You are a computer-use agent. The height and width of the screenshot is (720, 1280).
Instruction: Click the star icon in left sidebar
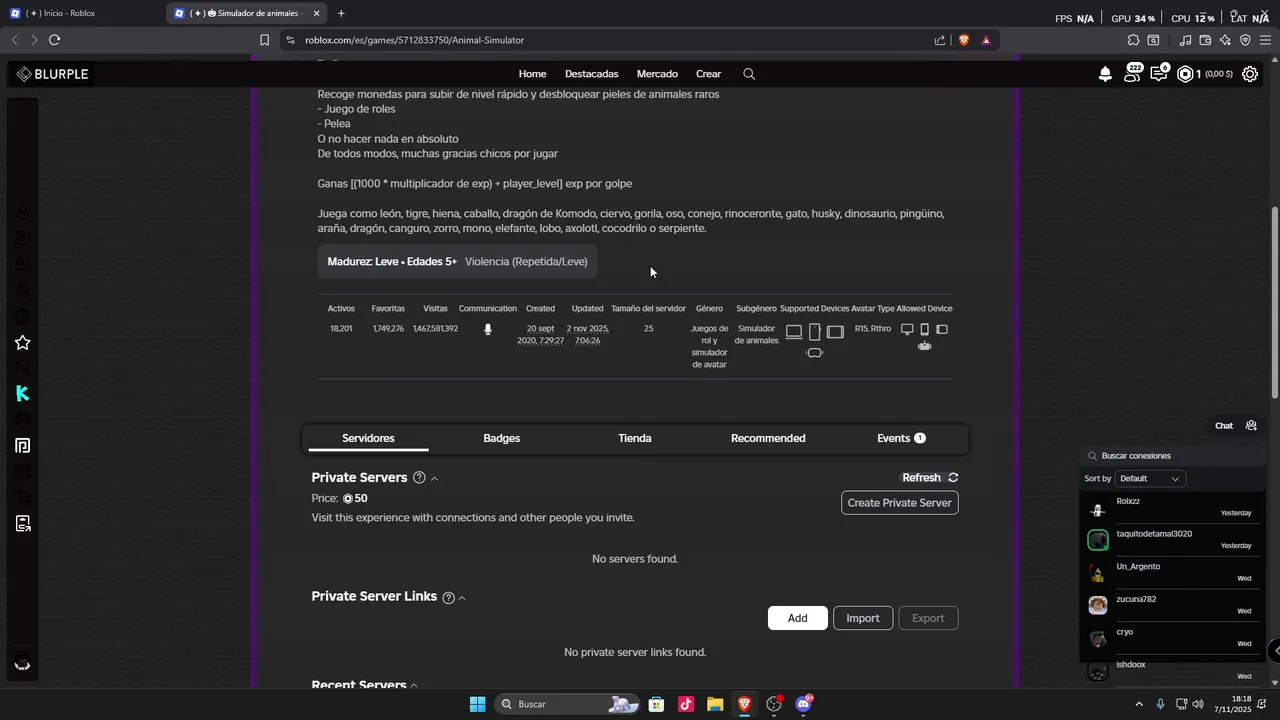pyautogui.click(x=22, y=343)
